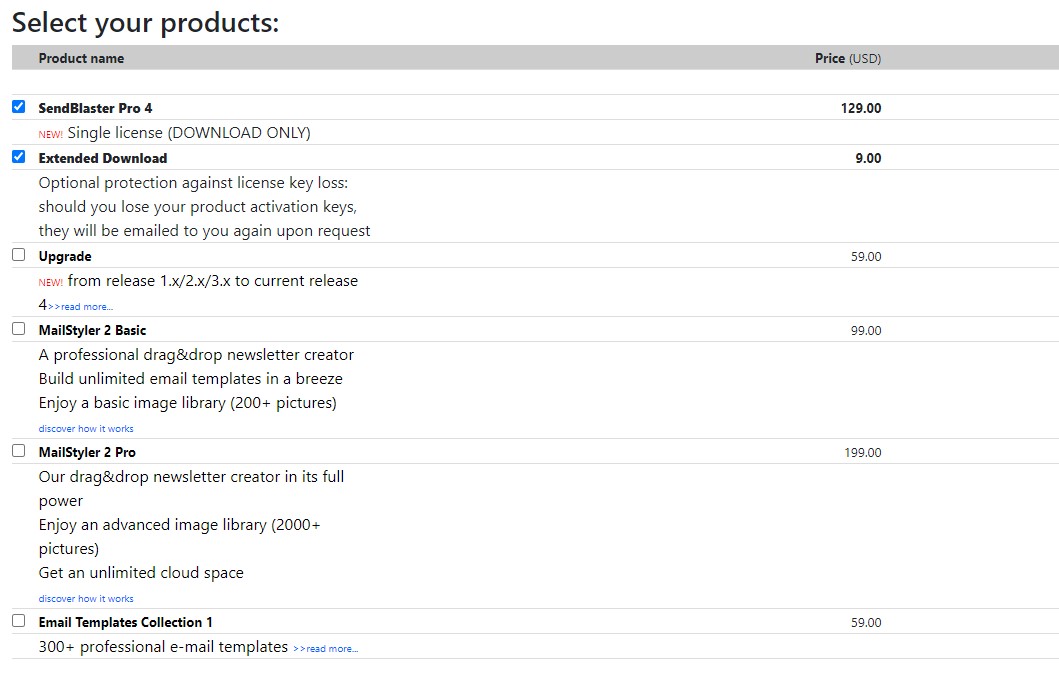Click 'Build unlimited email templates in a breeze' text
The image size is (1059, 674).
coord(190,379)
